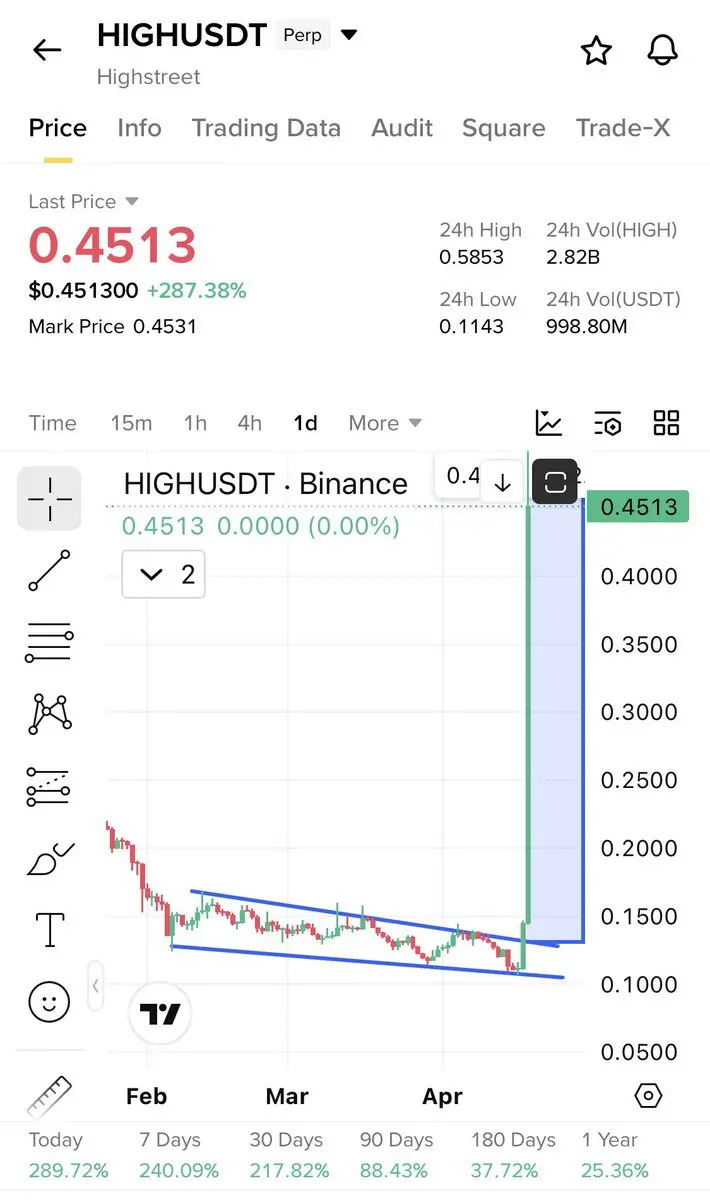Open the chart indicators line icon

(548, 423)
